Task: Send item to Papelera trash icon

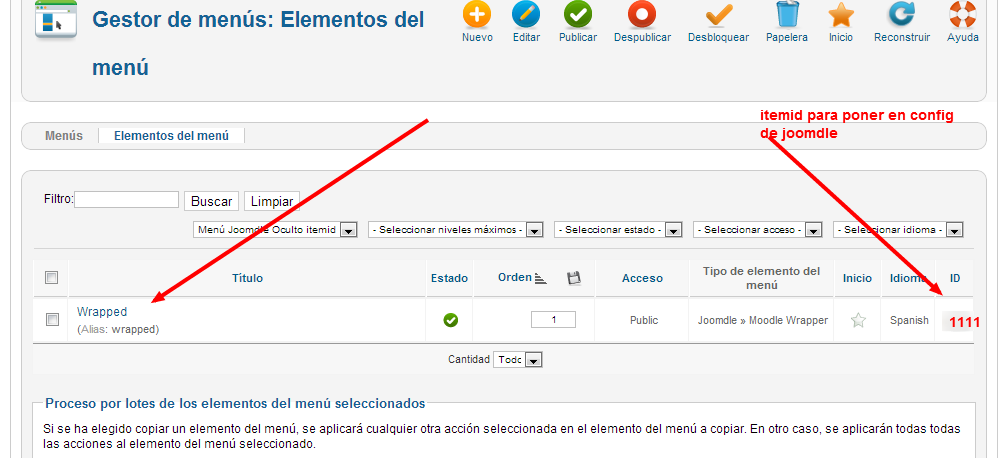Action: coord(787,15)
